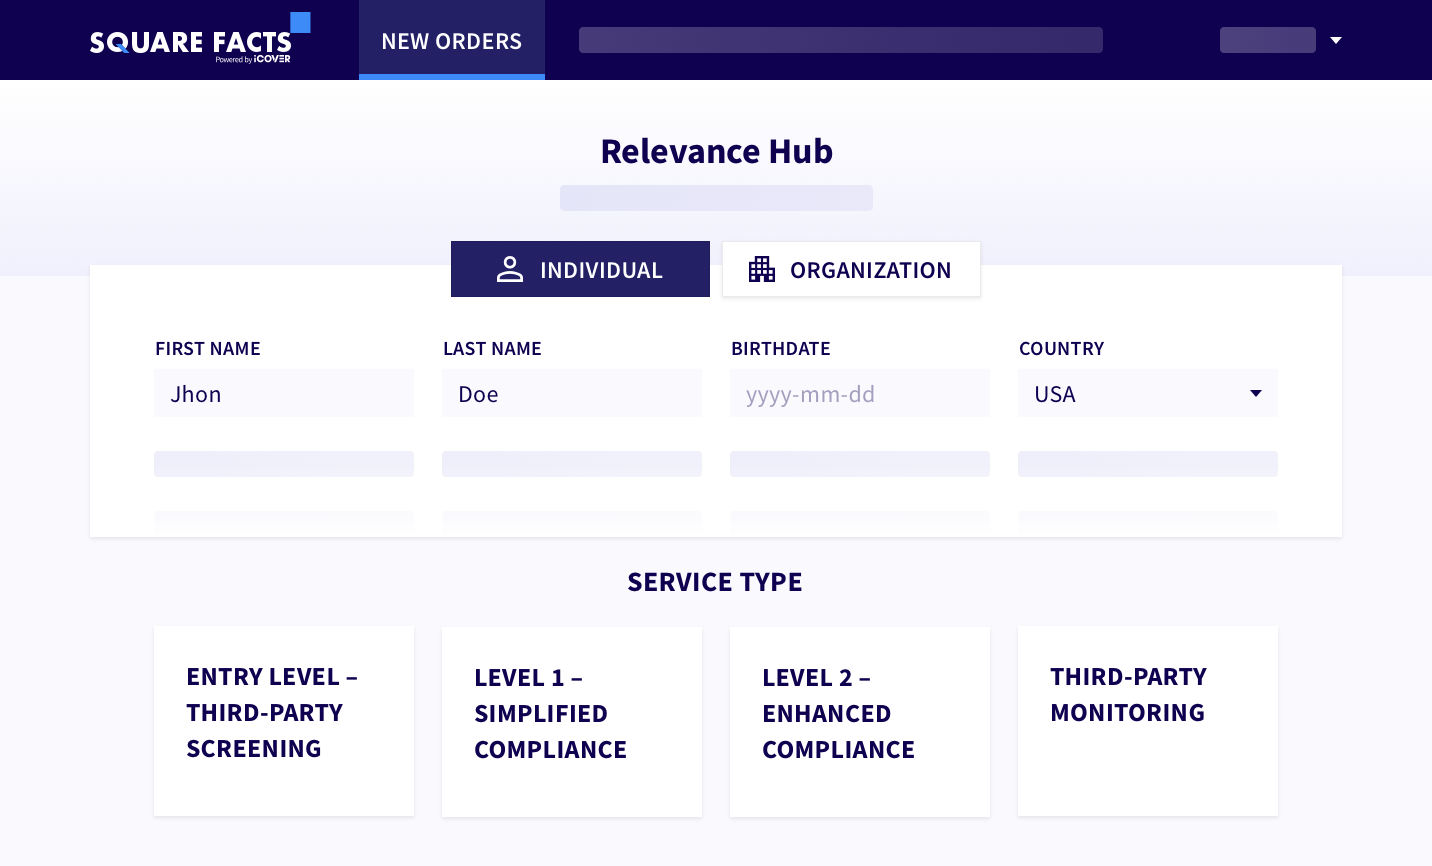Click the person icon on Individual tab
Image resolution: width=1432 pixels, height=866 pixels.
coord(510,269)
